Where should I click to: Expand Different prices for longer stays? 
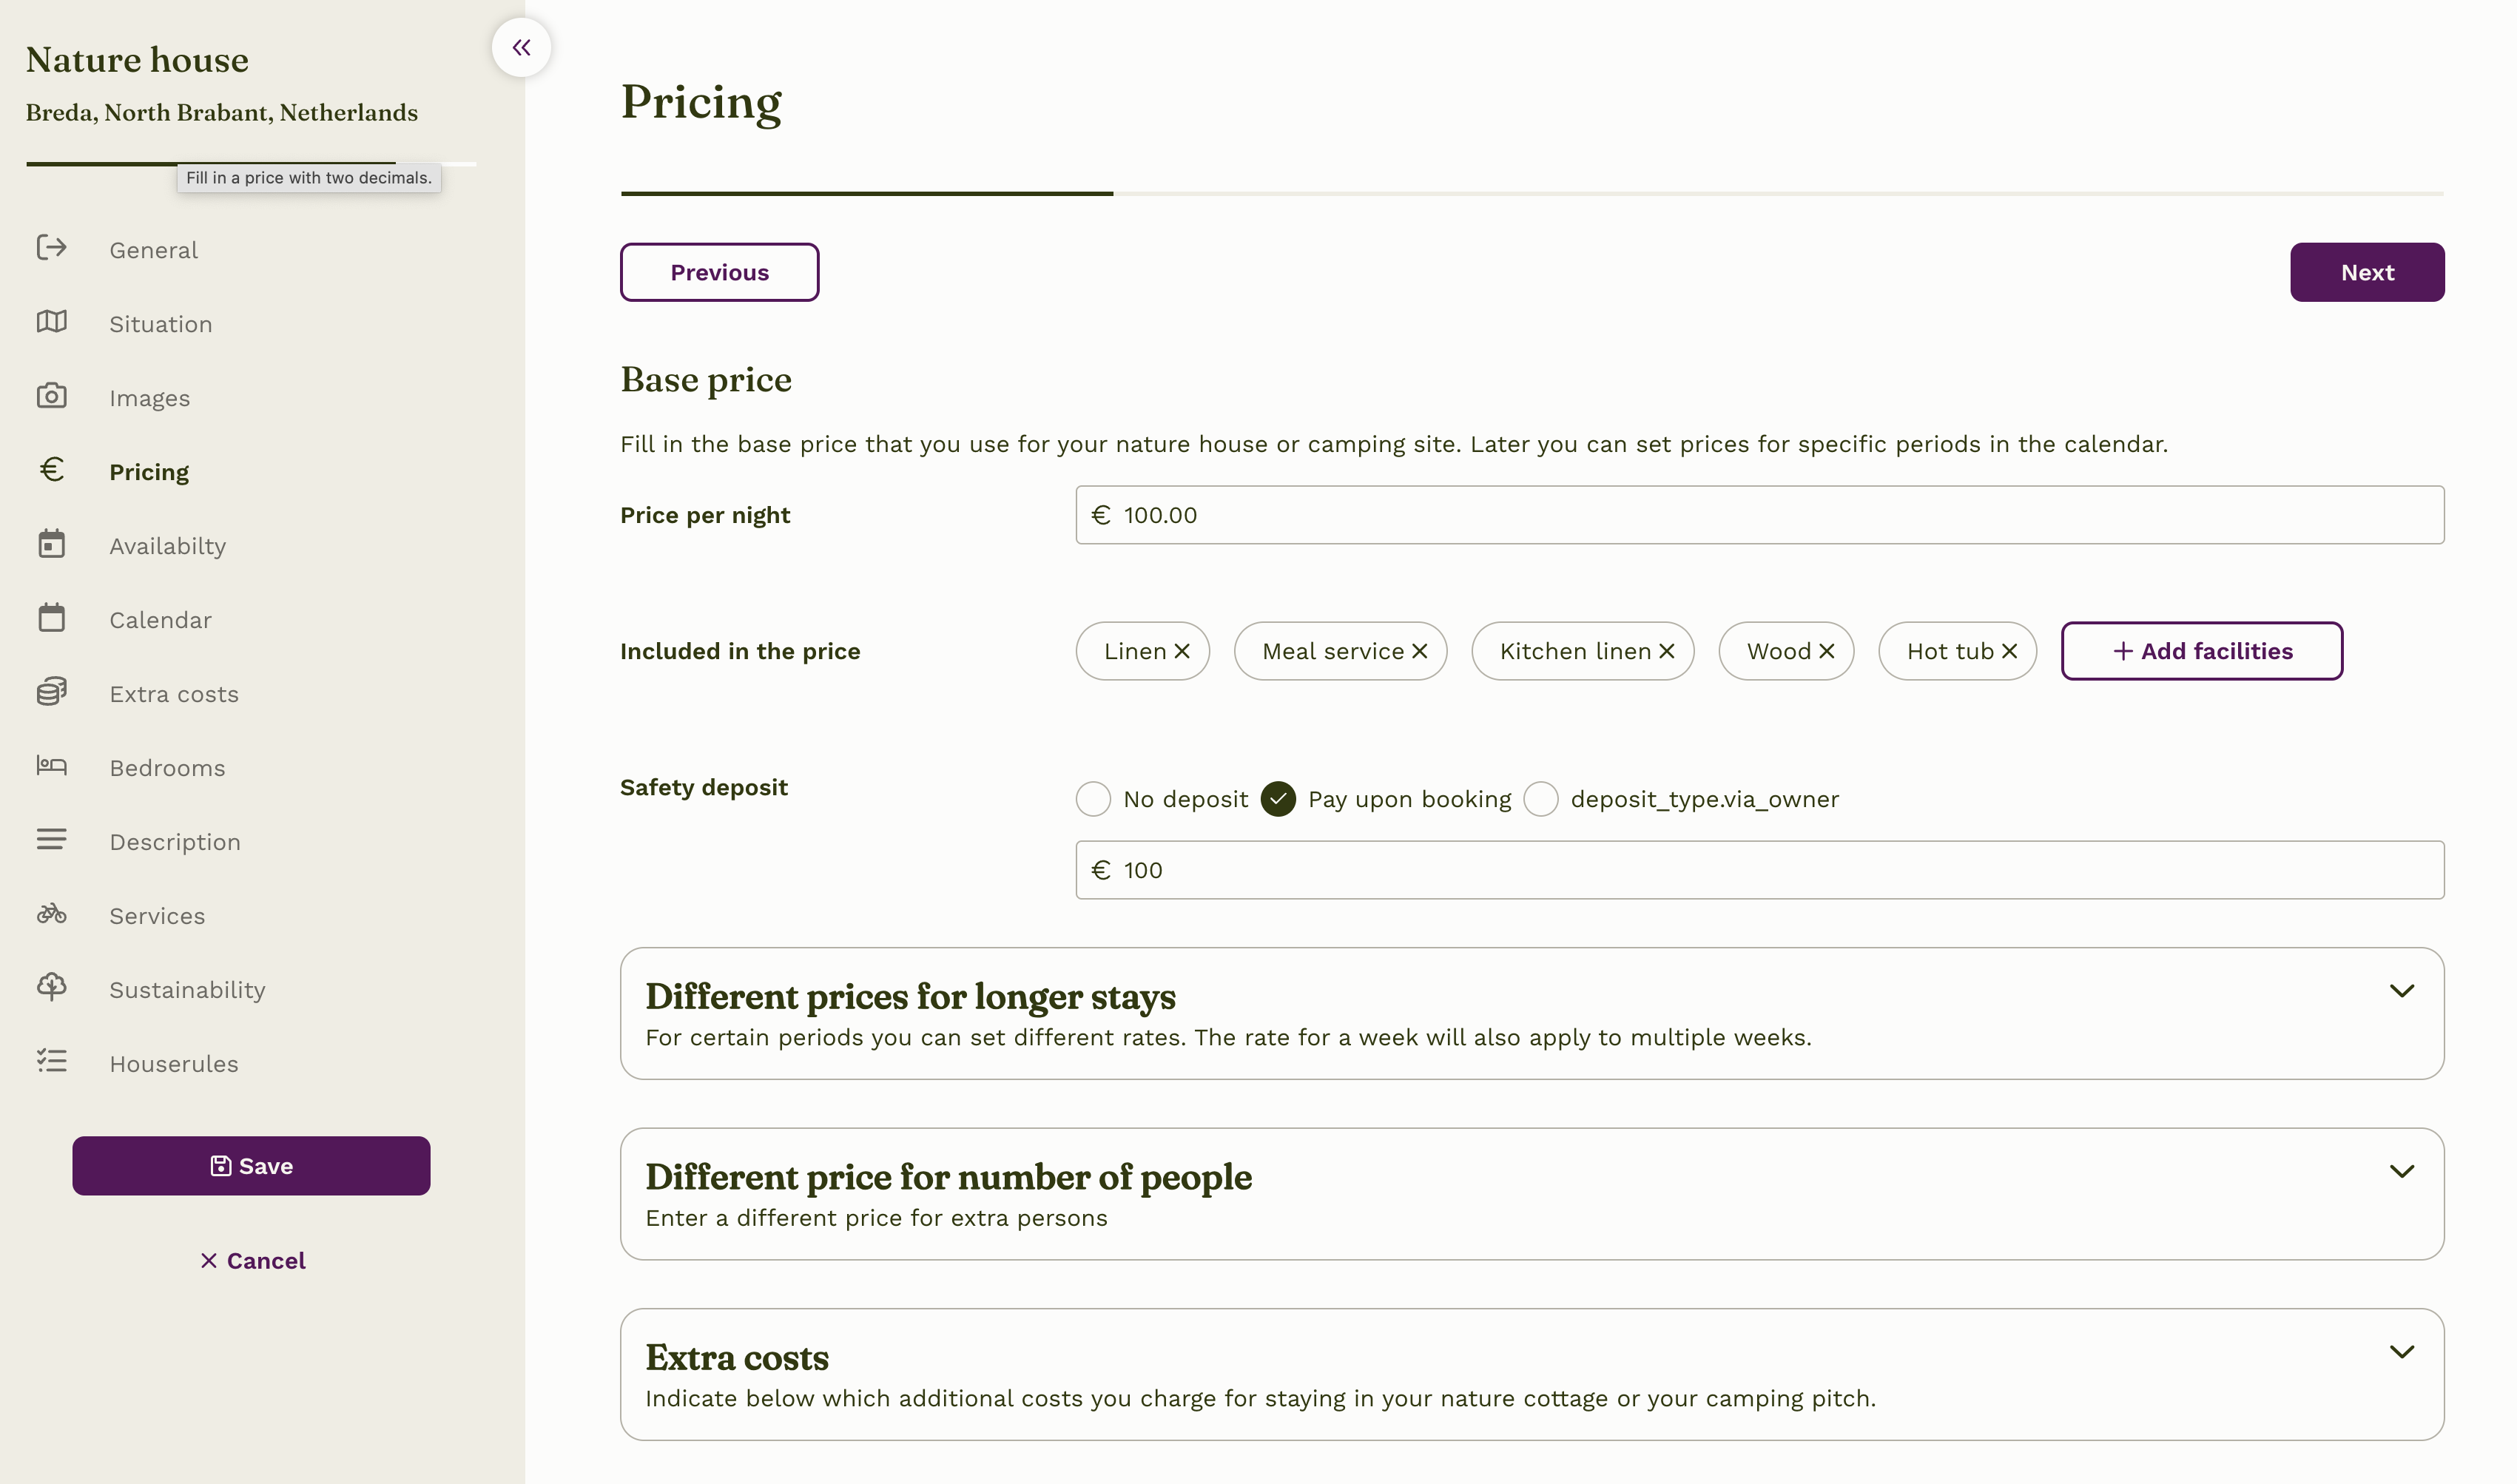coord(2401,991)
